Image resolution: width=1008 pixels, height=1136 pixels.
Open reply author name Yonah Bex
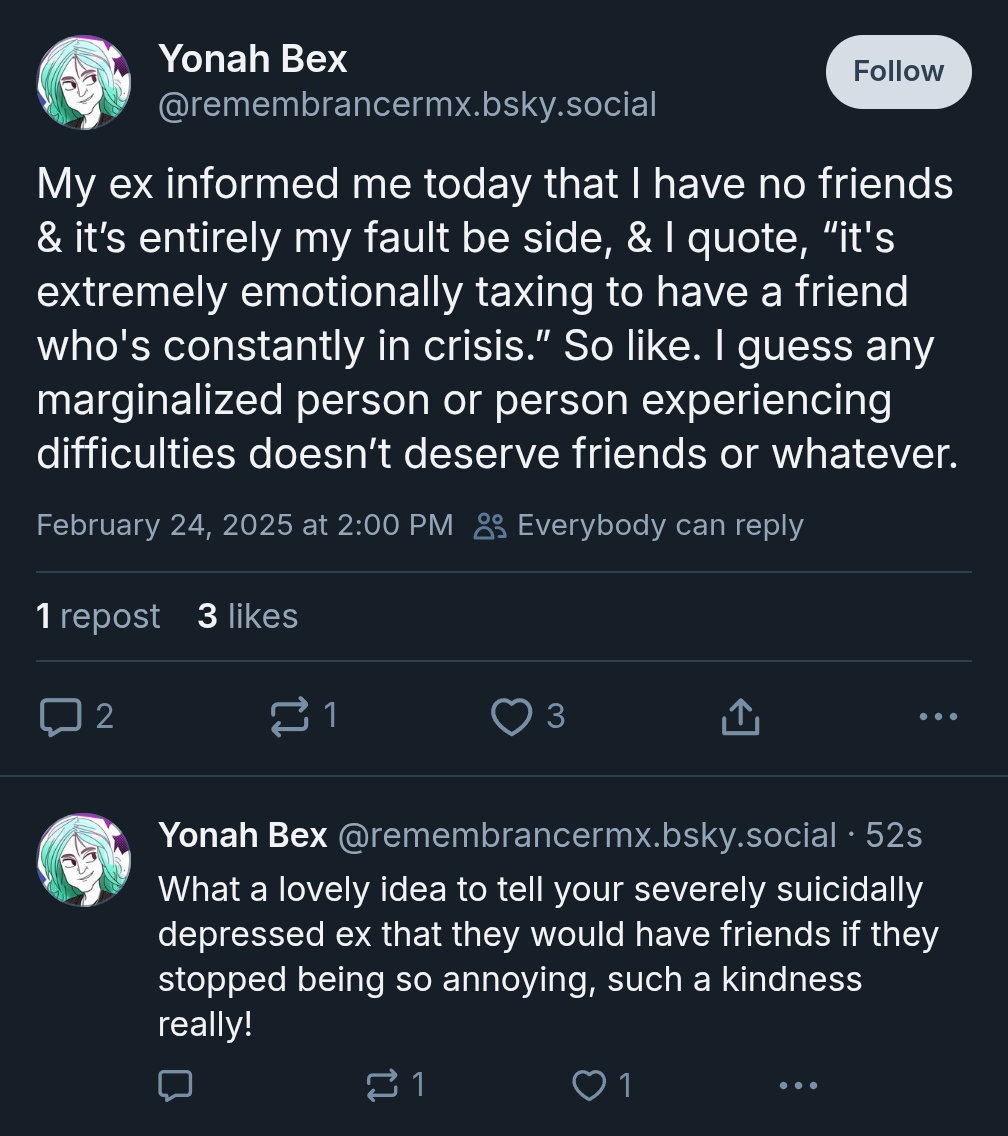tap(243, 835)
